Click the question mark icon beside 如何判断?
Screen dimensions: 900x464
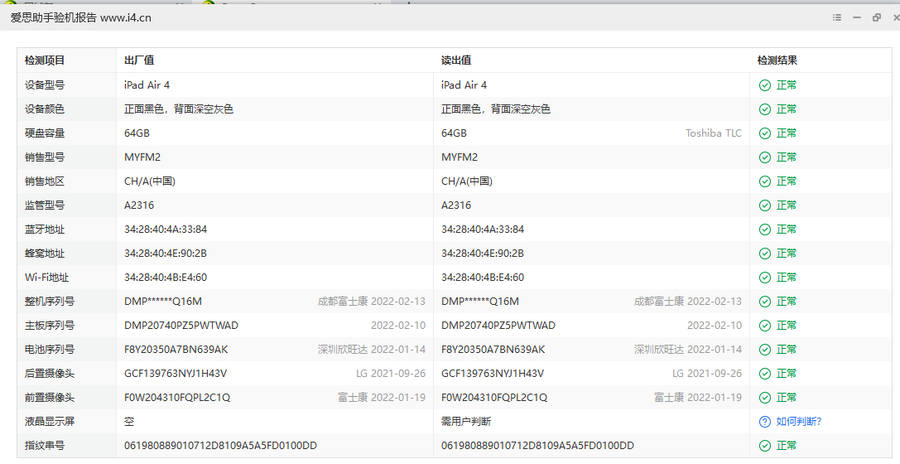[x=765, y=422]
